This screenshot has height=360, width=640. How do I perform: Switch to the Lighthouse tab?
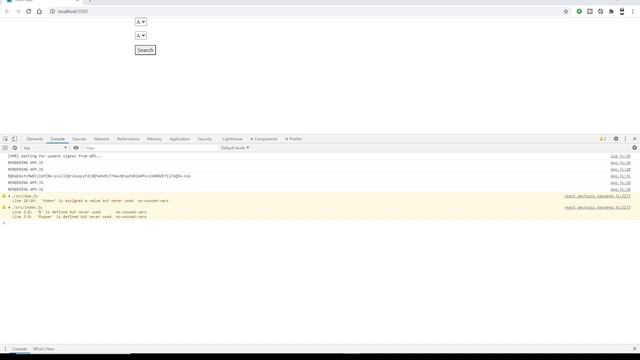click(x=232, y=139)
